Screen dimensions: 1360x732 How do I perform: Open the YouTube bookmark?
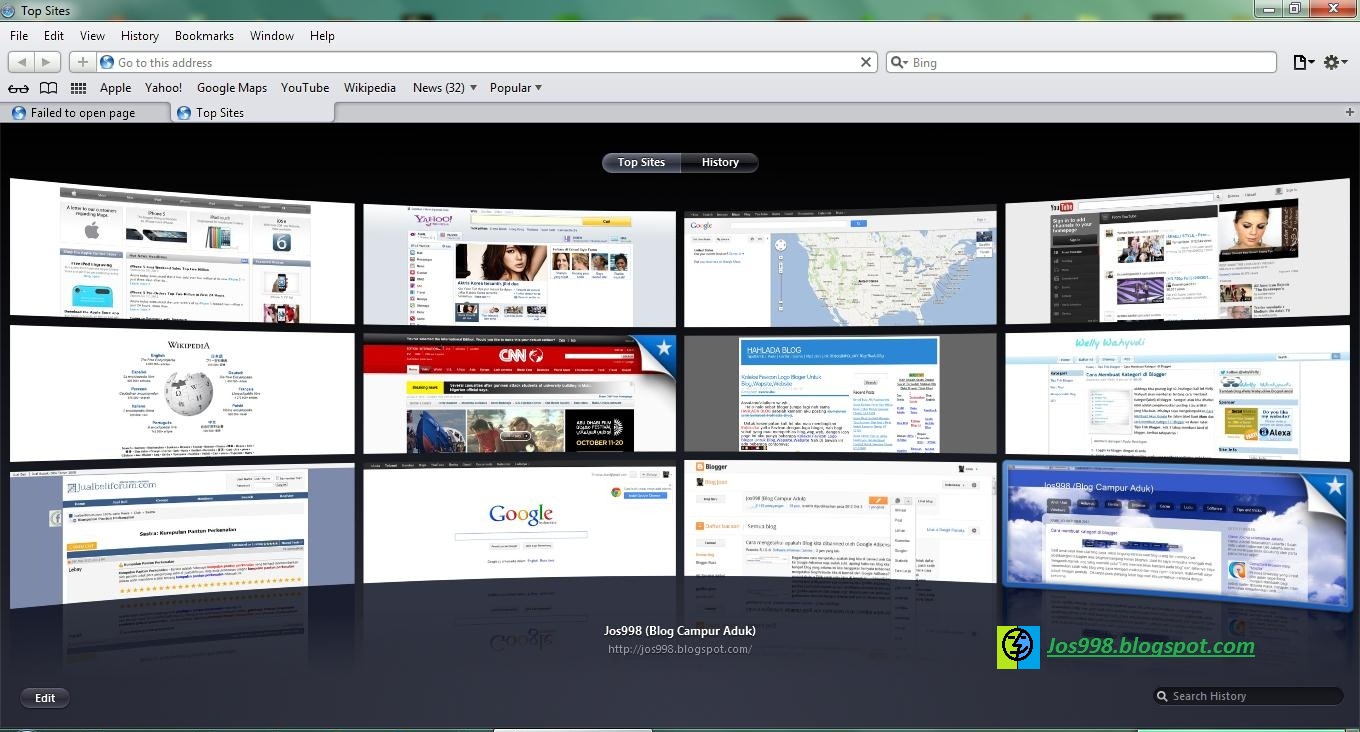(305, 88)
